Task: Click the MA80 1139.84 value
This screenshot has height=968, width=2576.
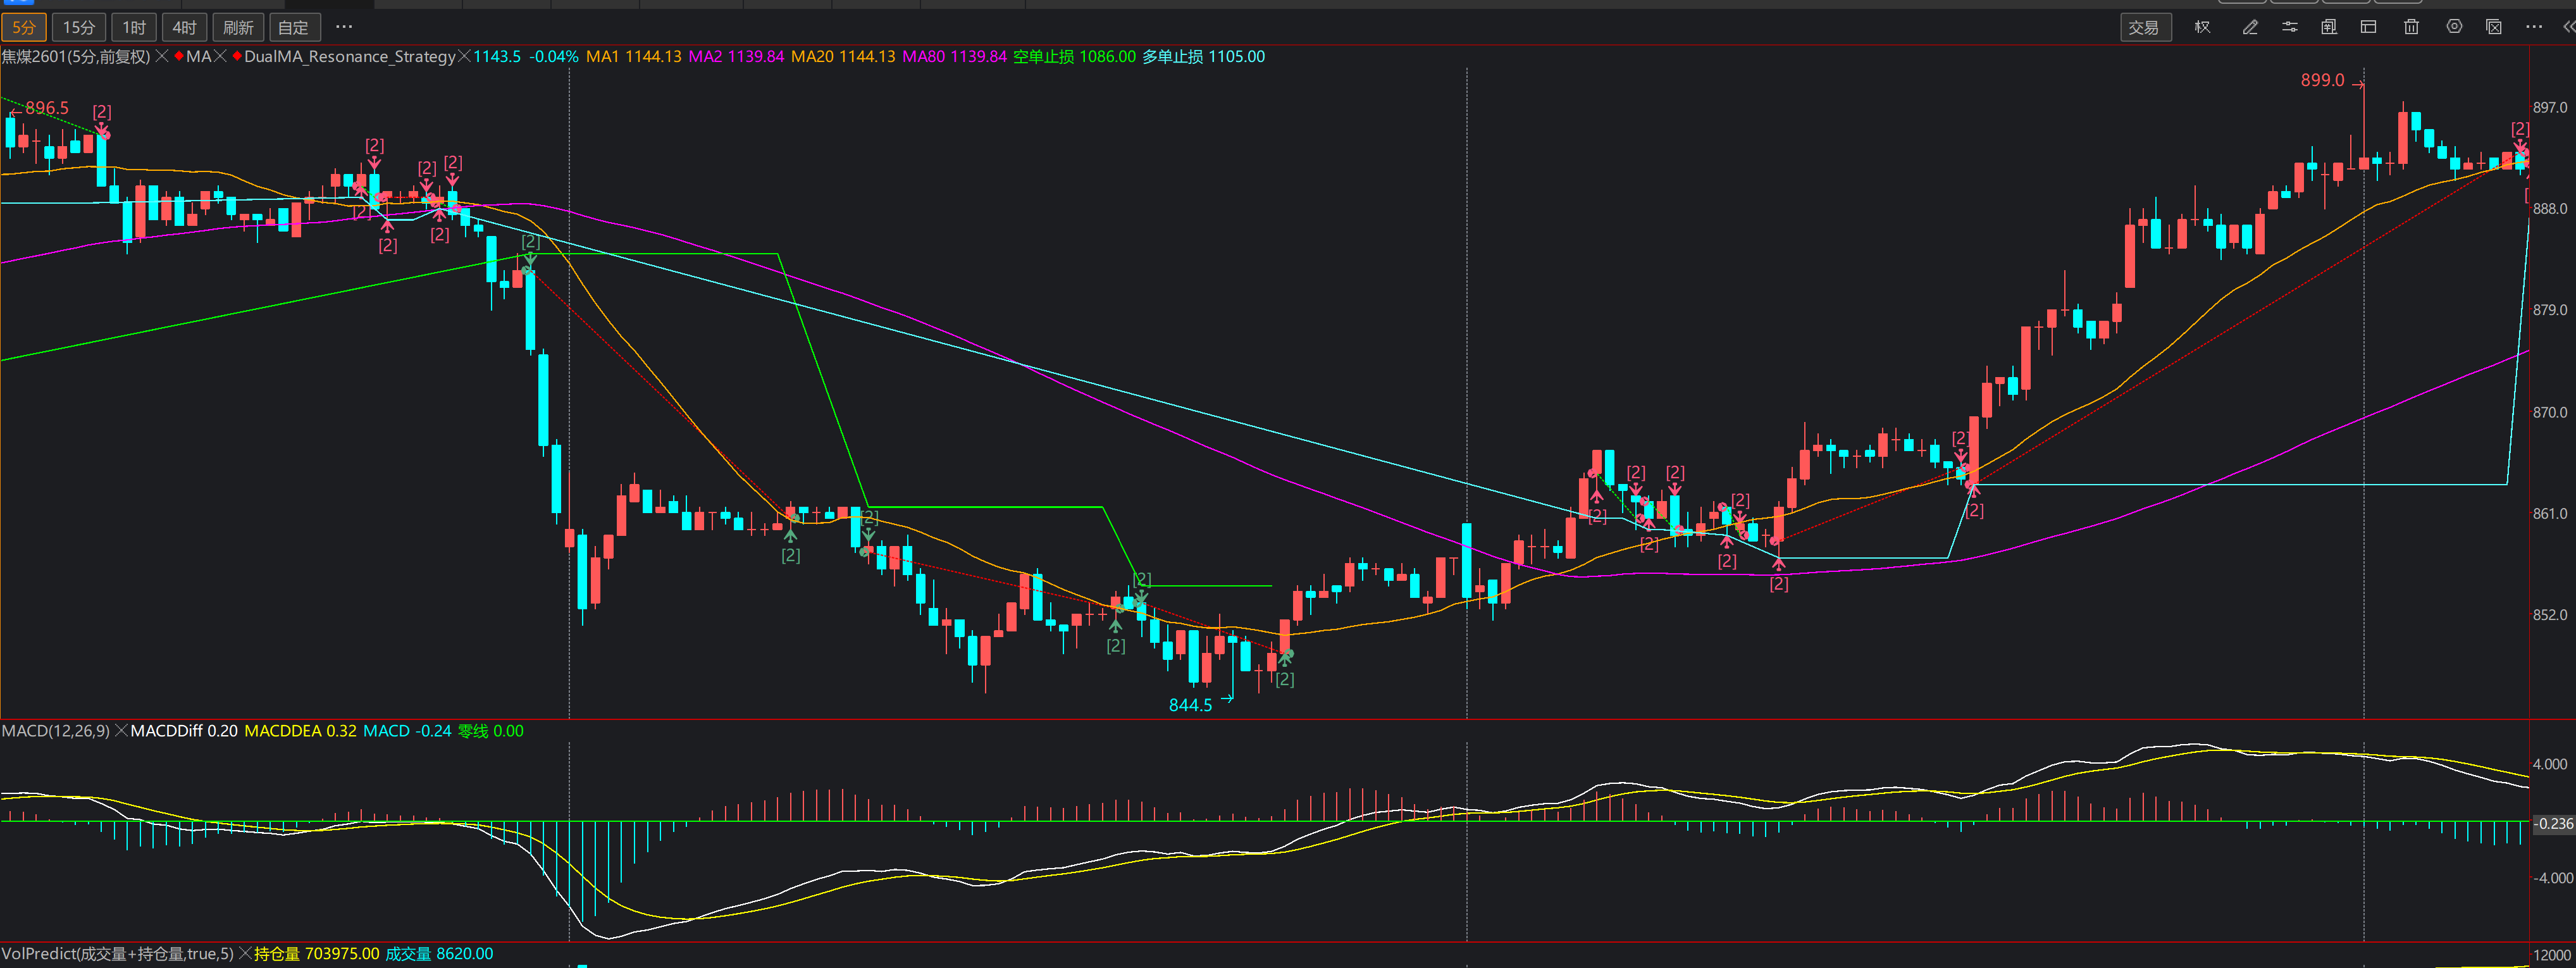Action: click(955, 57)
